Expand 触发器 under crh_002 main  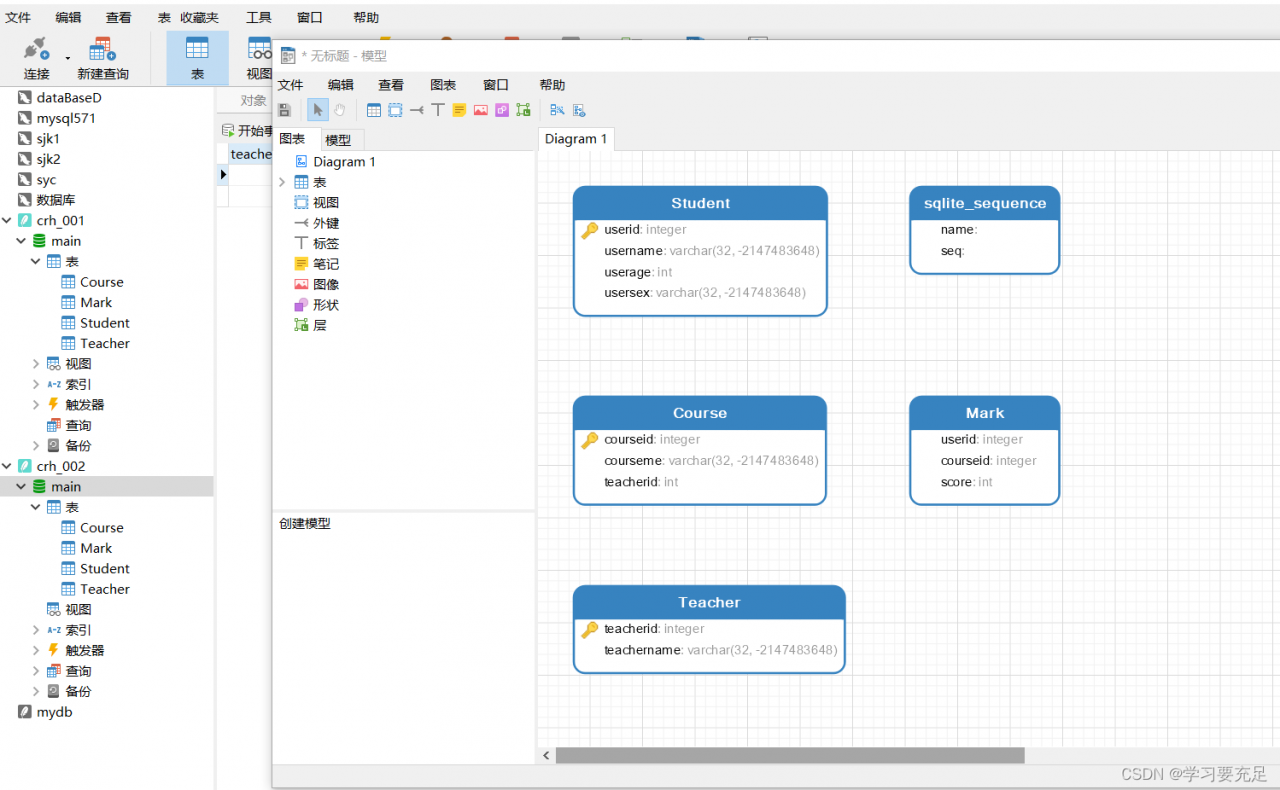pyautogui.click(x=36, y=651)
